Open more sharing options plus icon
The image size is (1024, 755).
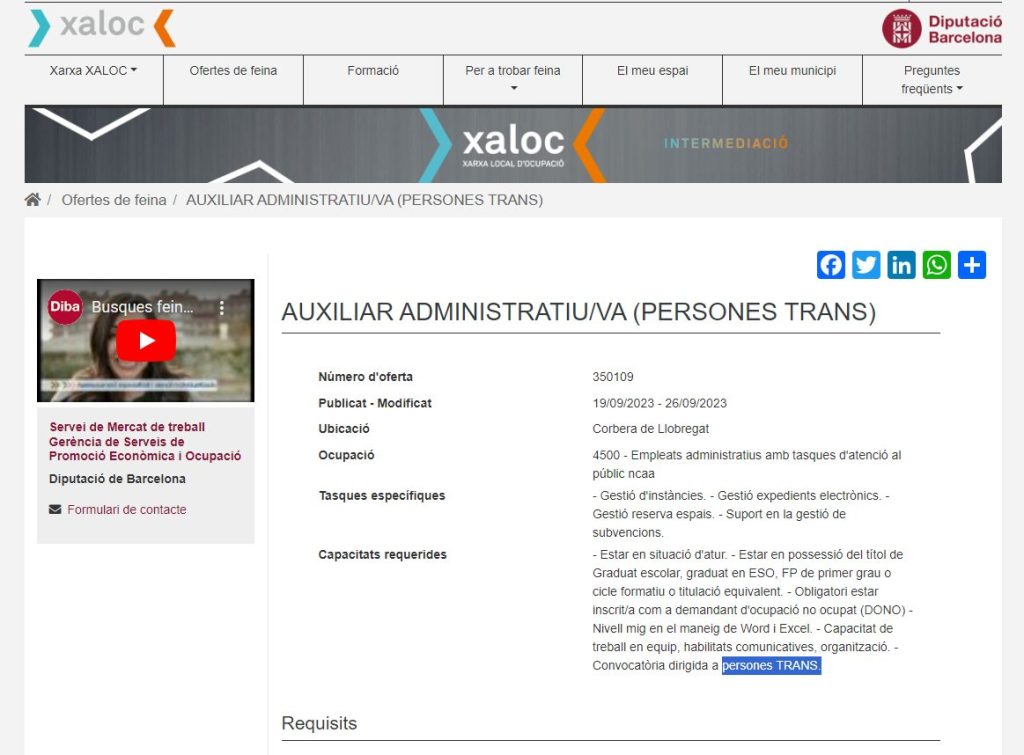[972, 265]
